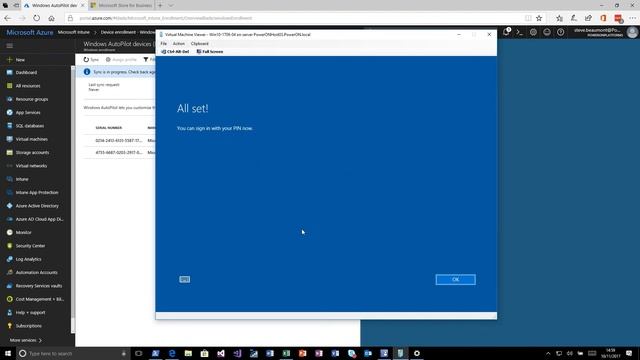640x360 pixels.
Task: Switch the VM viewer to Full Screen
Action: click(210, 52)
